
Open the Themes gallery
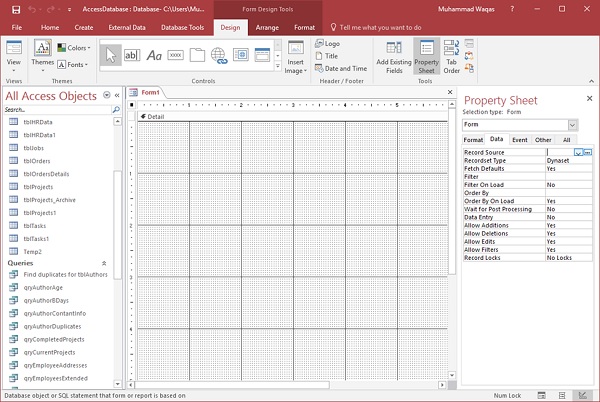click(43, 52)
